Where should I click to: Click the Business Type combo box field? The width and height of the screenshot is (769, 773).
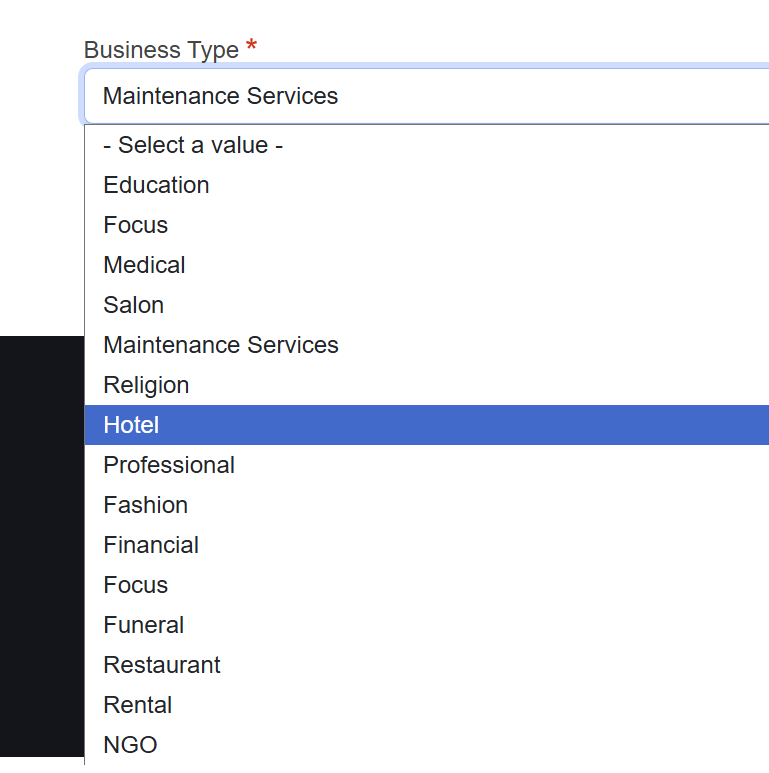coord(425,96)
